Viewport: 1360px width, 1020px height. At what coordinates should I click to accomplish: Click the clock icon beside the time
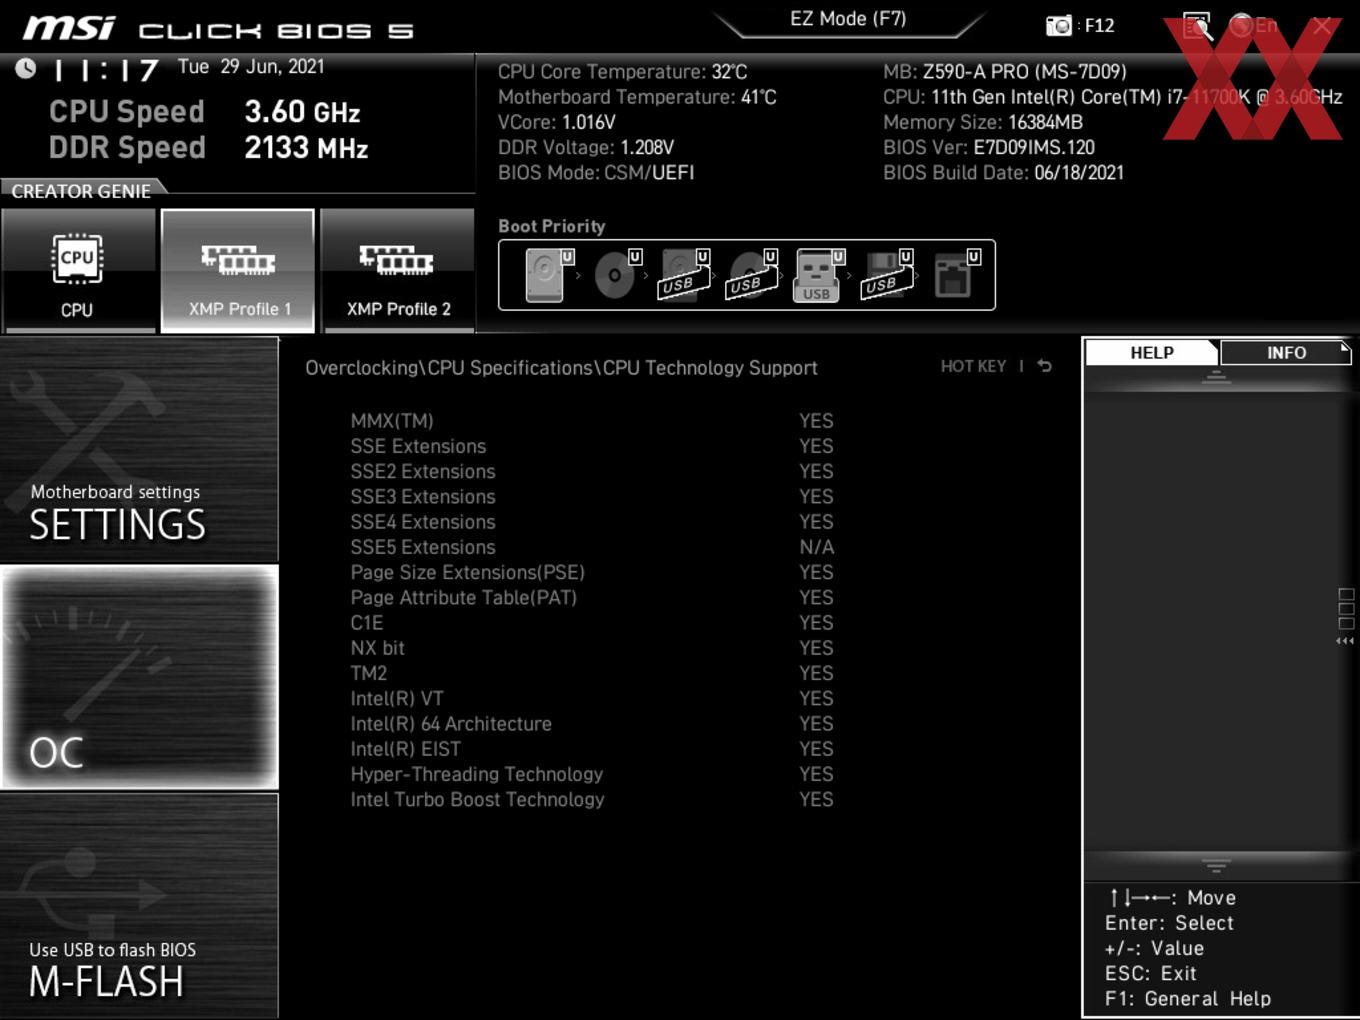tap(26, 68)
